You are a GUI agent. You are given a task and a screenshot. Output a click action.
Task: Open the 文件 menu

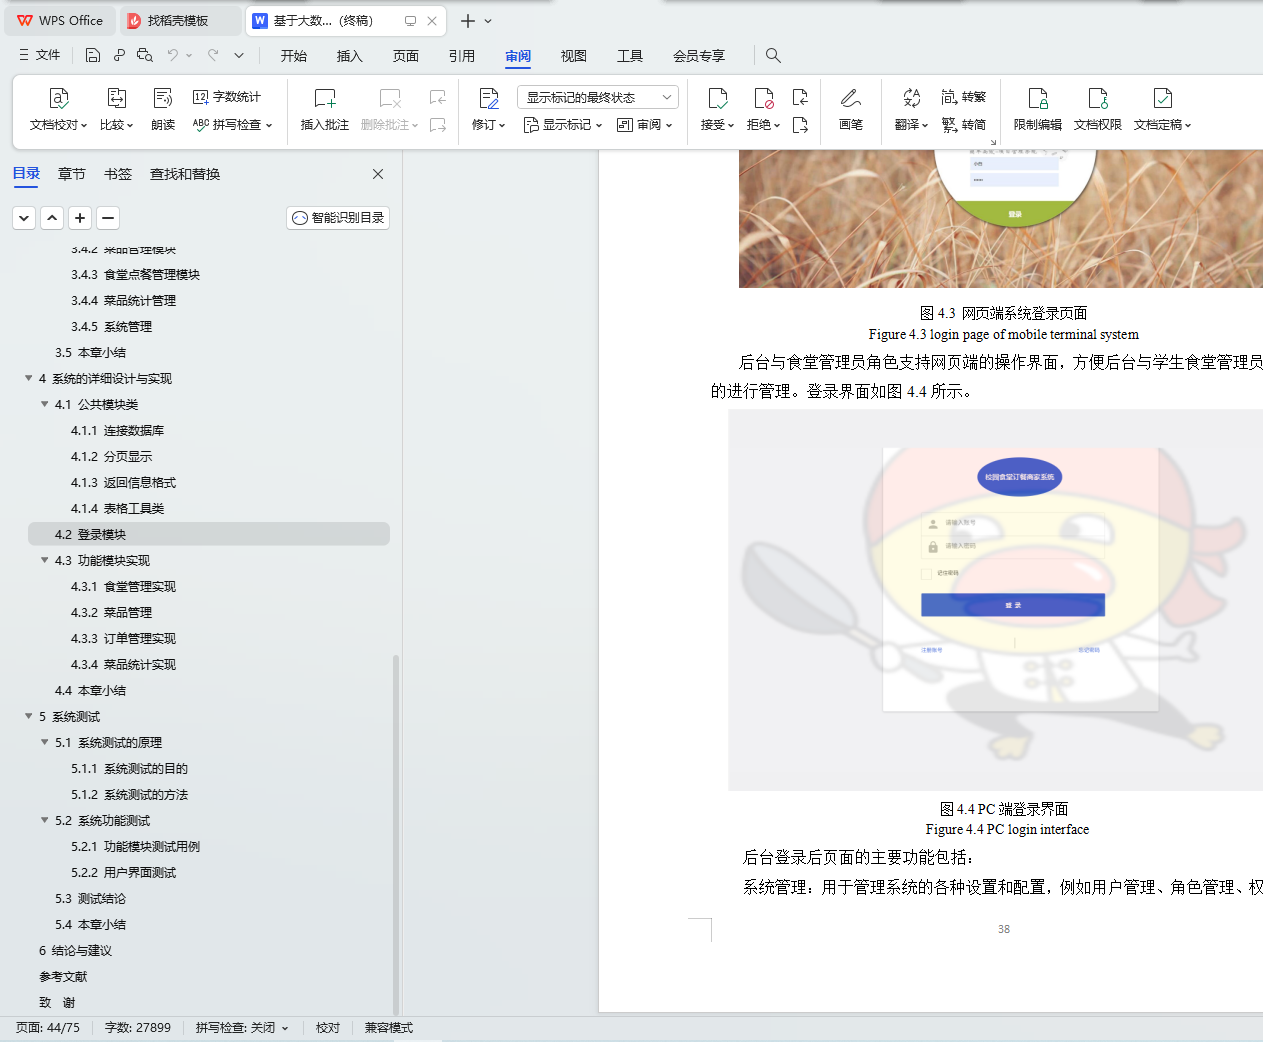(x=39, y=55)
